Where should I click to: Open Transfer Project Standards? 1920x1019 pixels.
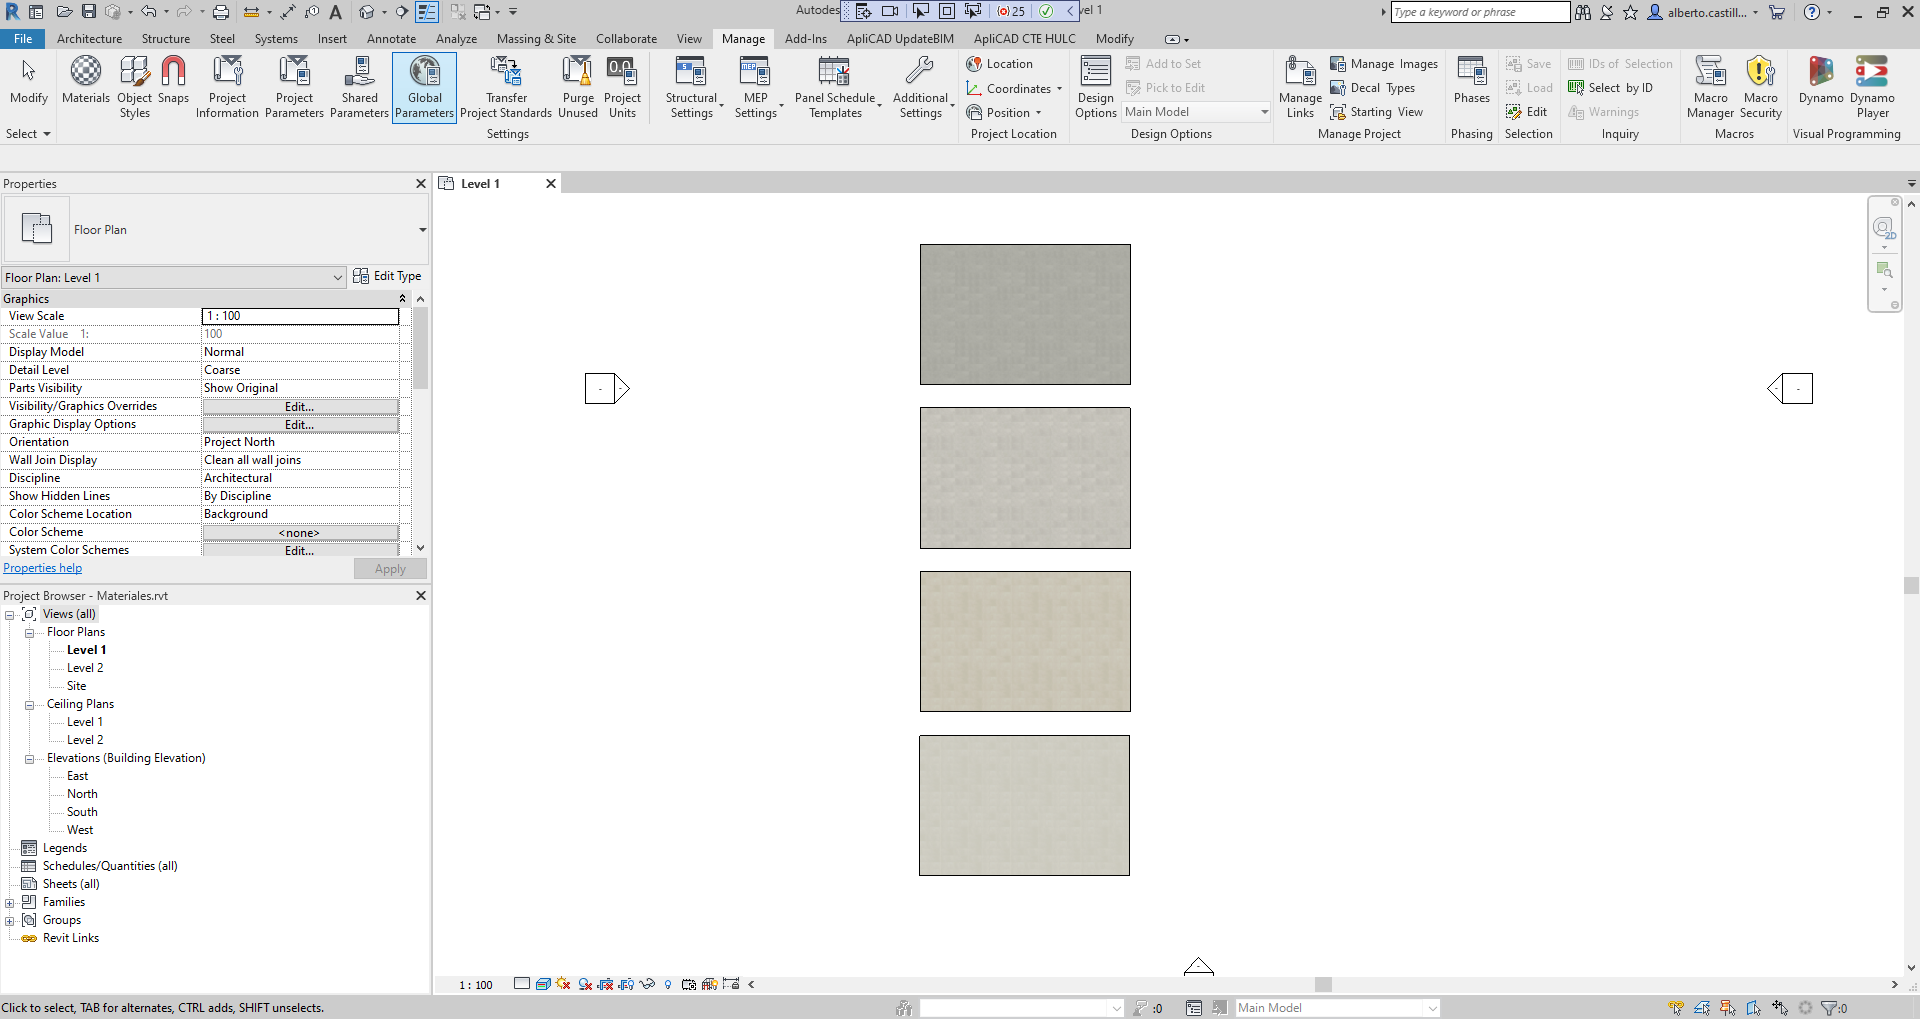[x=506, y=85]
